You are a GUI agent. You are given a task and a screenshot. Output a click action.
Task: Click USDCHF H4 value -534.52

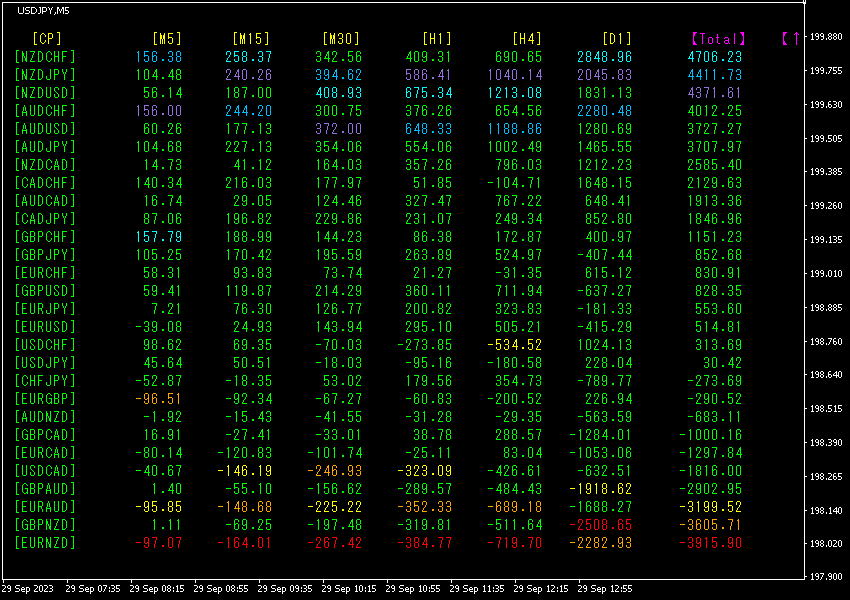[x=514, y=345]
